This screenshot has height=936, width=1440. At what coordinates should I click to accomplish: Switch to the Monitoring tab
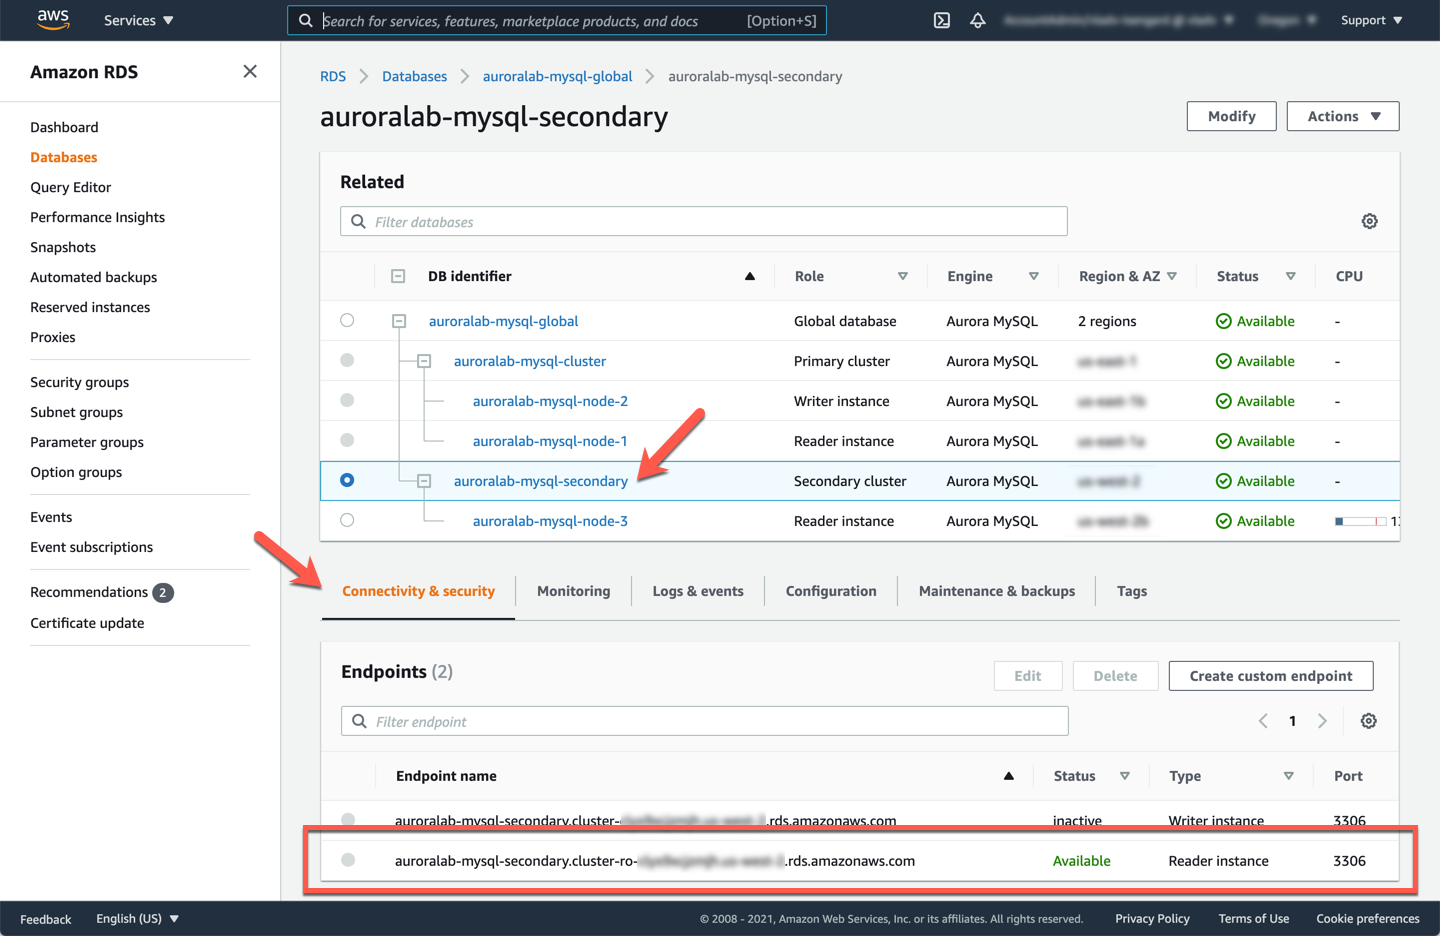click(x=573, y=590)
